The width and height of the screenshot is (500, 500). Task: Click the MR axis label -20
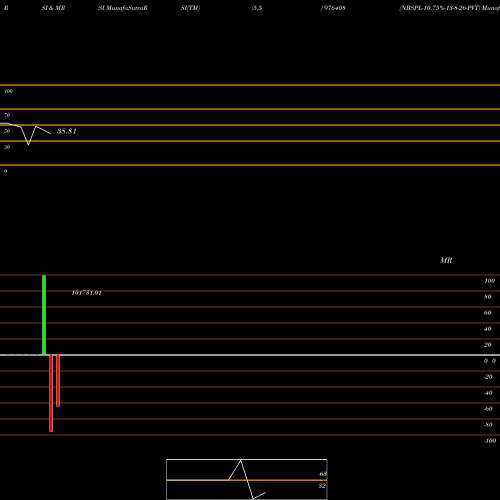(488, 377)
